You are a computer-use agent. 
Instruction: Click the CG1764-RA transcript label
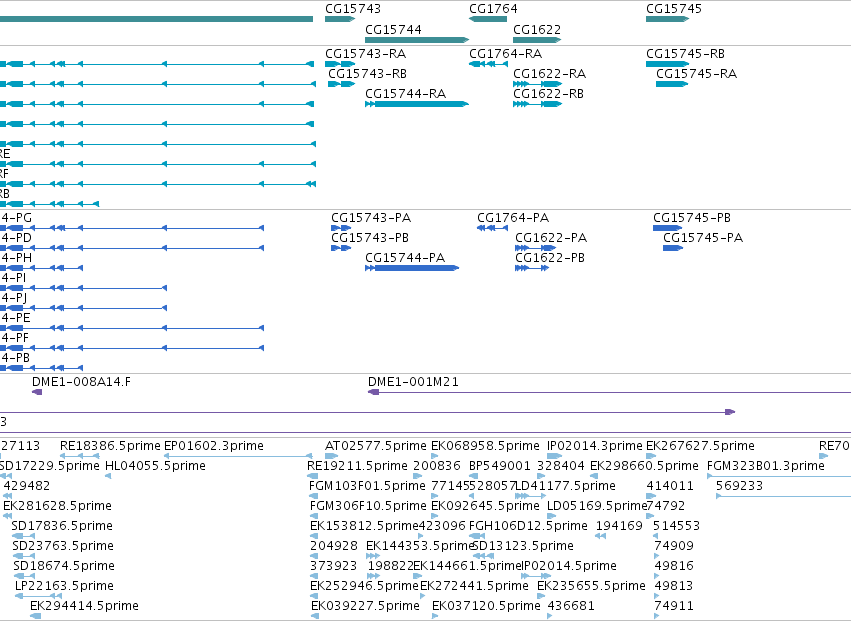click(x=505, y=54)
